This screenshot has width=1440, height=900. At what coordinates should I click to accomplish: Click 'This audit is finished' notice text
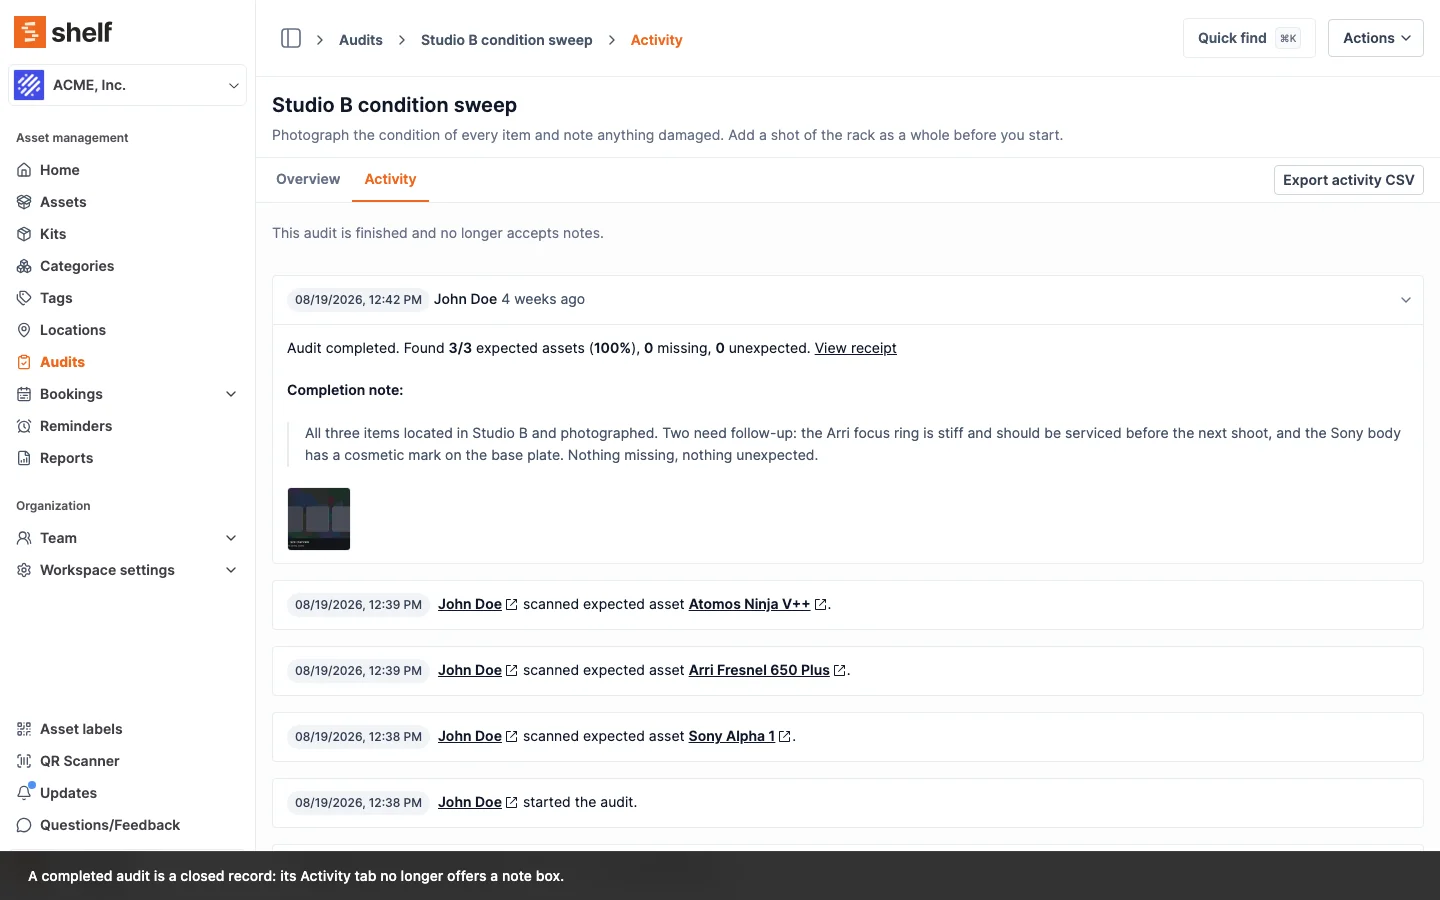tap(438, 233)
